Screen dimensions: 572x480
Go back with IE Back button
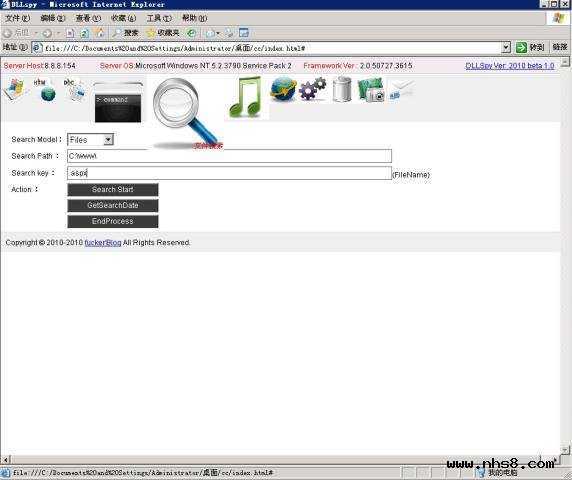pos(16,33)
